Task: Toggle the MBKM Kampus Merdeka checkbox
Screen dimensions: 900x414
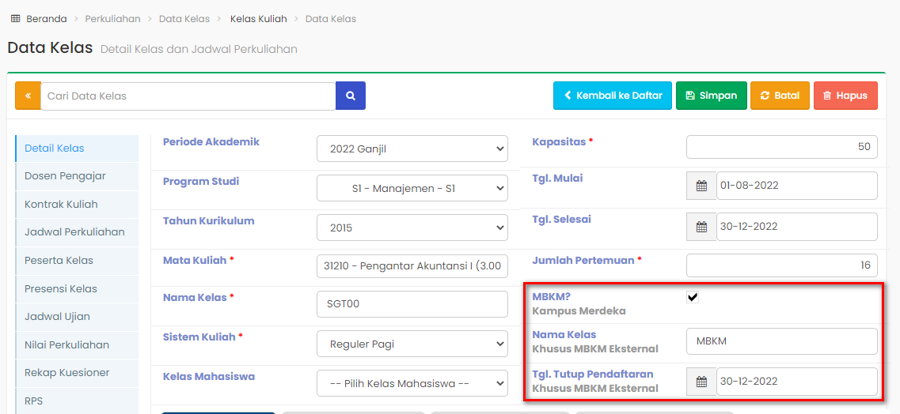Action: coord(693,297)
